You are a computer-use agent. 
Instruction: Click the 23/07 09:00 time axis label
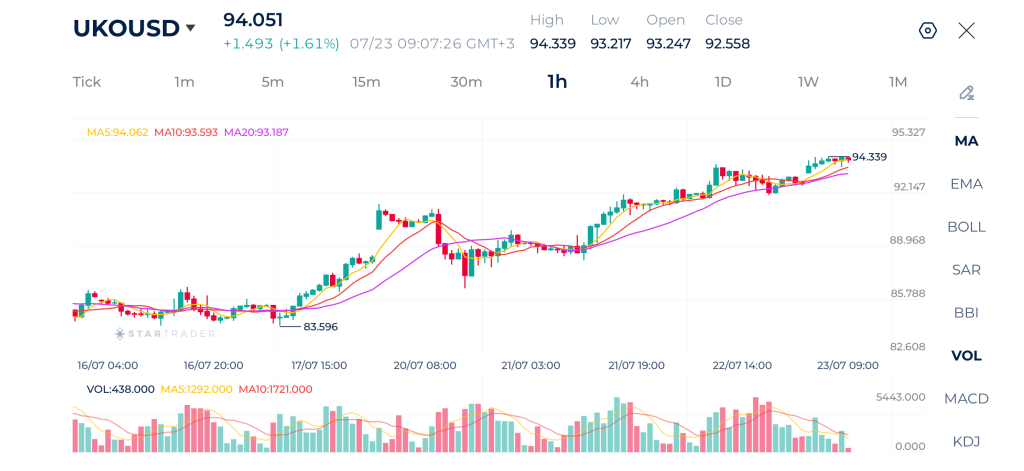[x=846, y=365]
